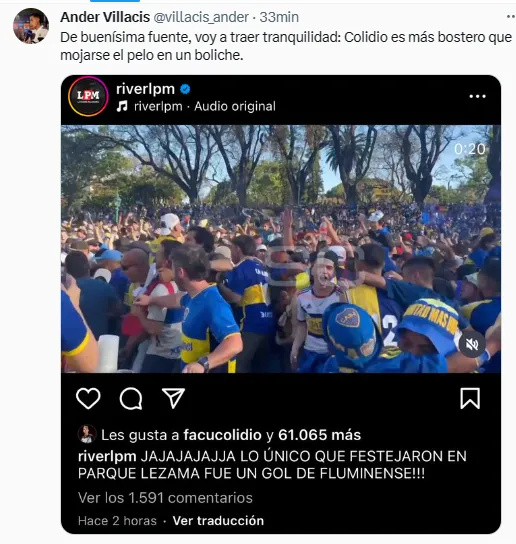Open riverlpm LPM profile logo
The image size is (516, 544).
click(88, 96)
